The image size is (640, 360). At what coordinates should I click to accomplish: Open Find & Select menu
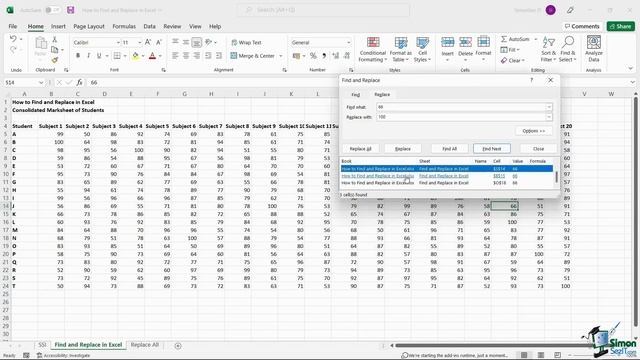pos(568,49)
